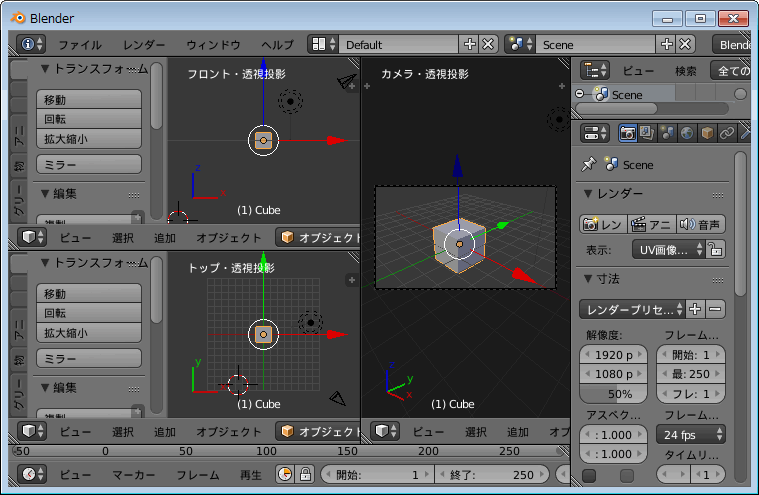This screenshot has width=759, height=495.
Task: Click the 音声 audio render button
Action: click(700, 224)
